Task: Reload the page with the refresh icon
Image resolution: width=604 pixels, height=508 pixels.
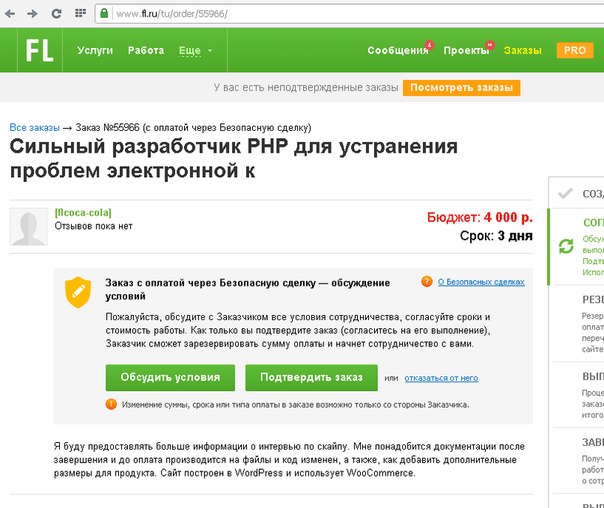Action: pyautogui.click(x=57, y=13)
